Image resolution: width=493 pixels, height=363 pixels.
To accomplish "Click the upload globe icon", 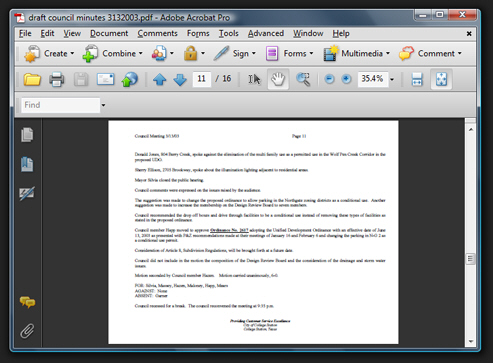I will [x=130, y=79].
